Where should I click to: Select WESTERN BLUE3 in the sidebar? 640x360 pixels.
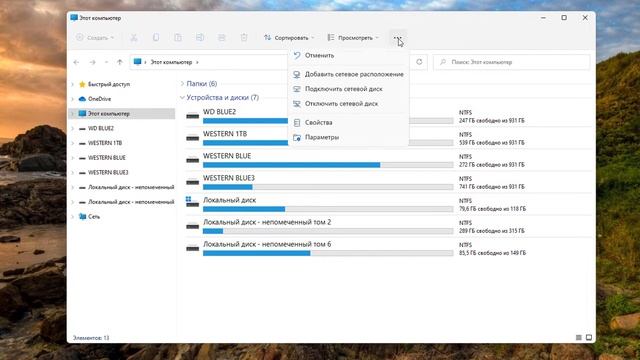[108, 172]
